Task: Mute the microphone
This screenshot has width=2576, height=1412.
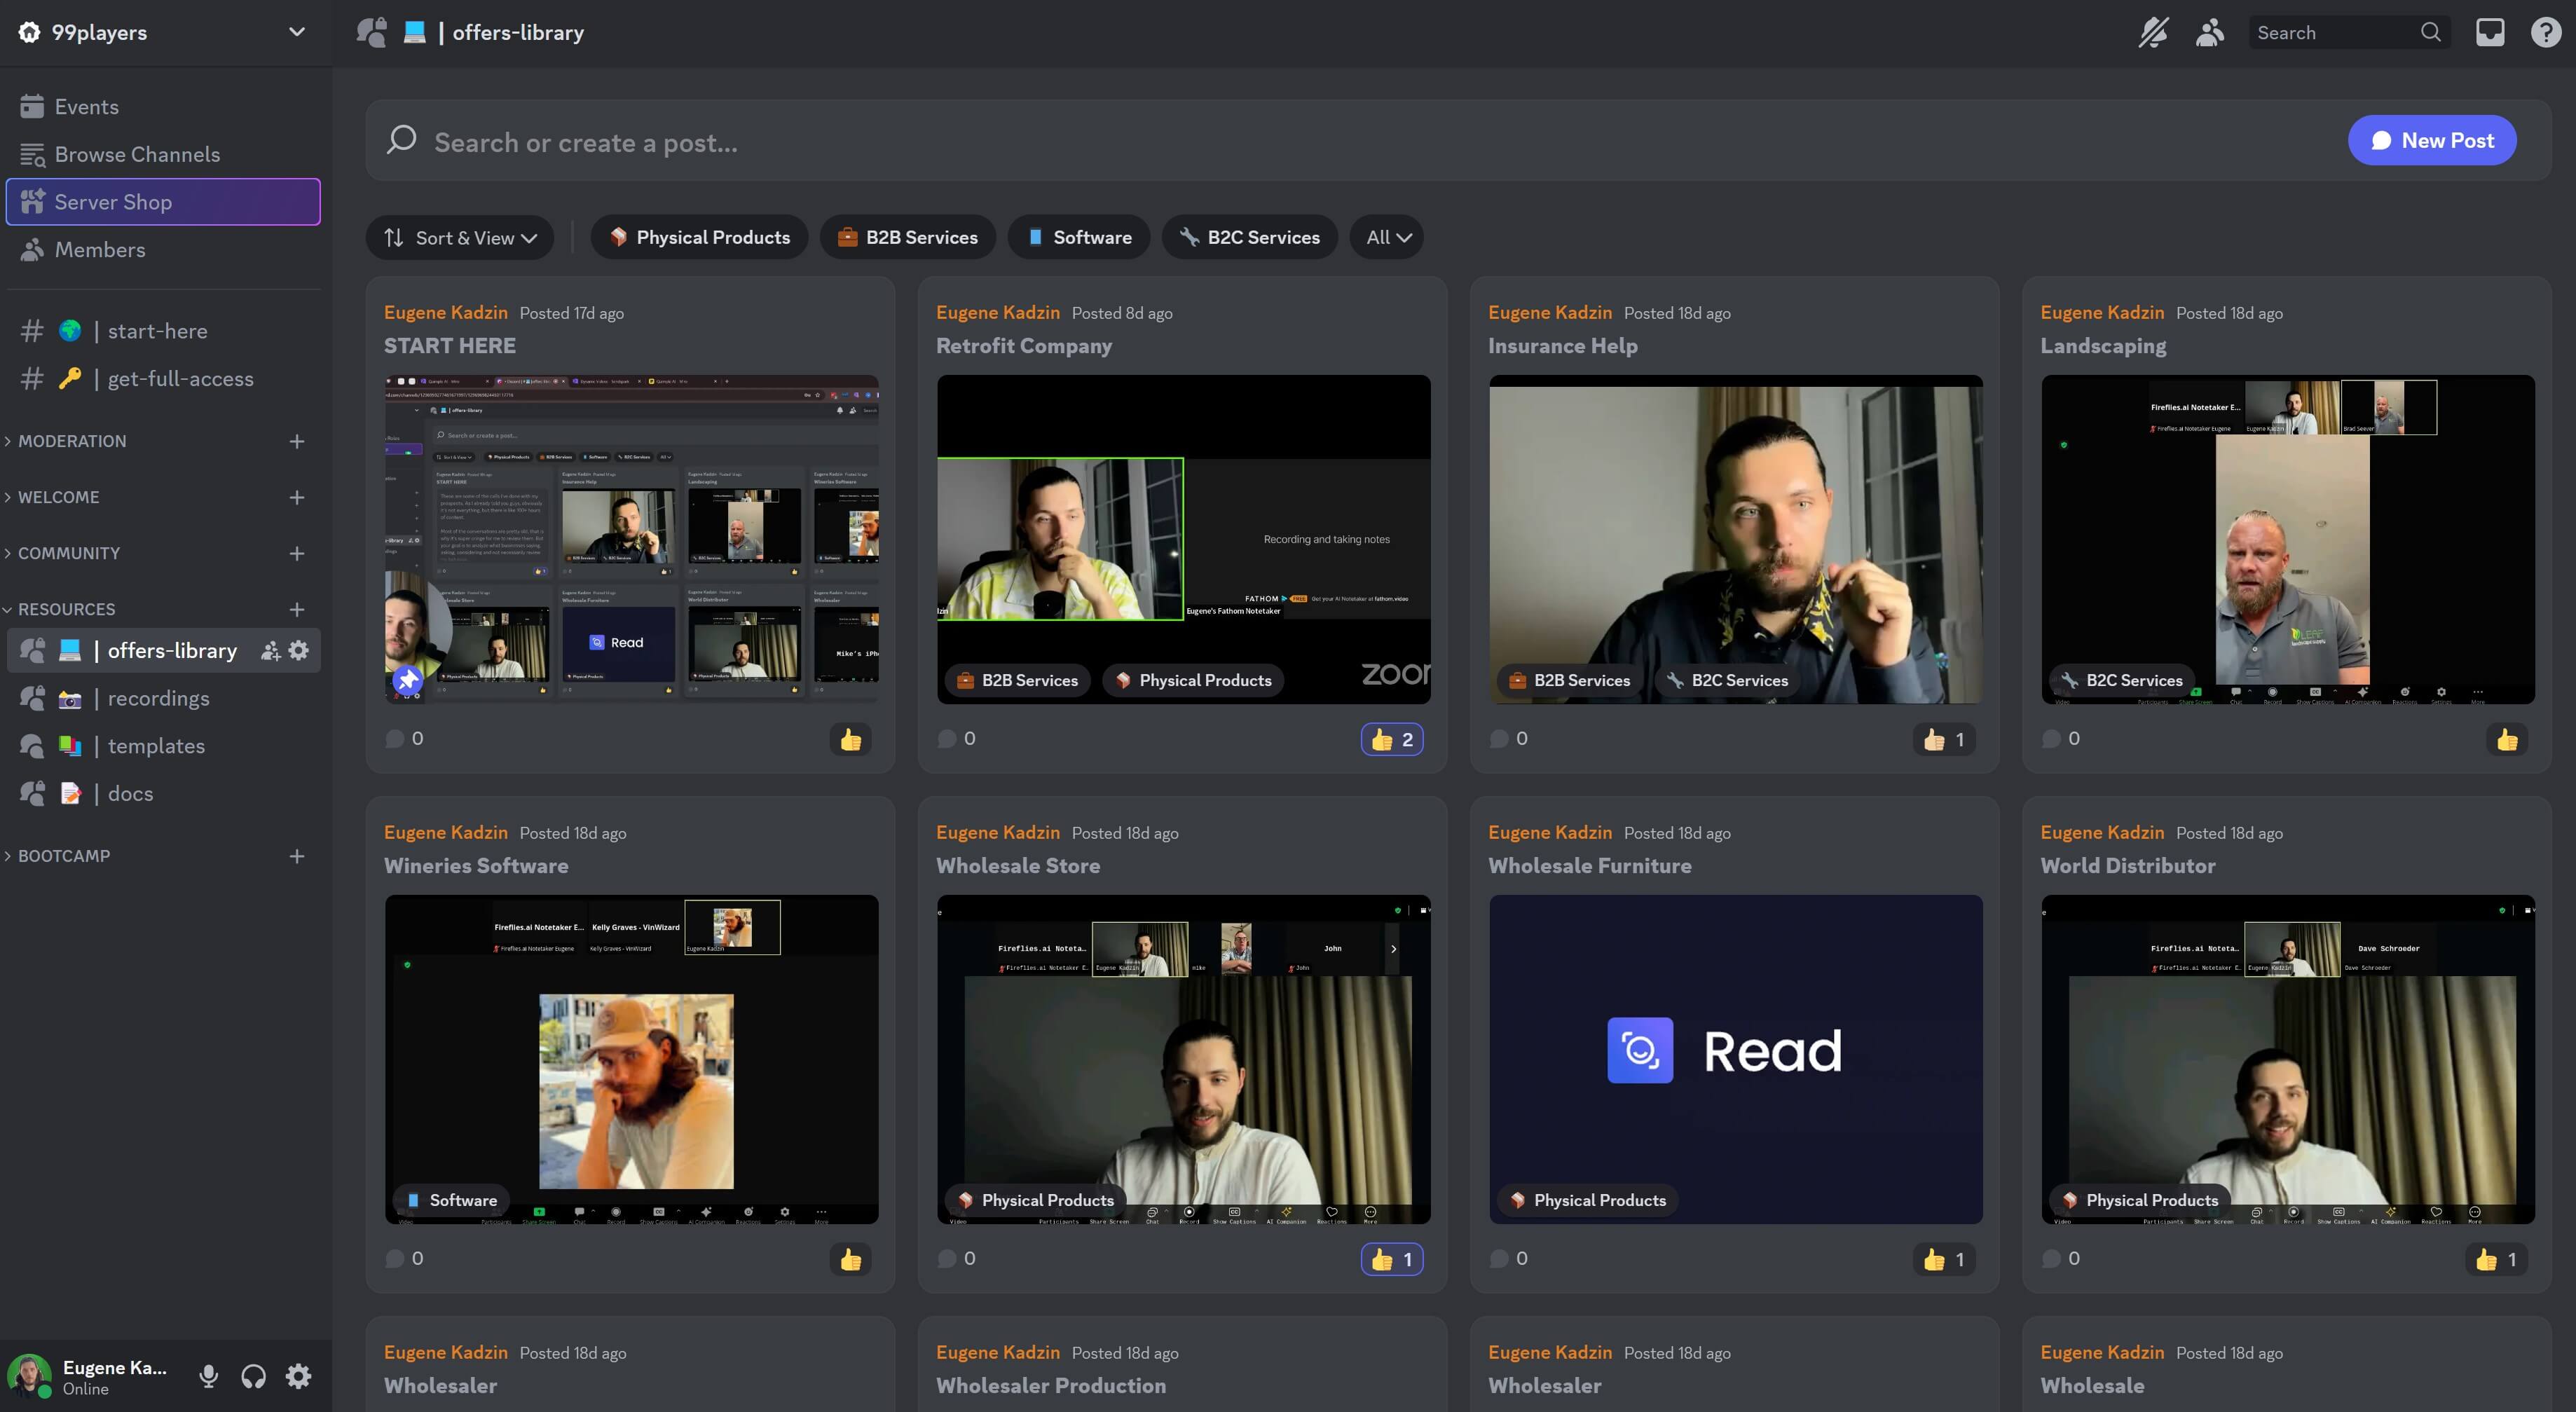Action: pos(208,1377)
